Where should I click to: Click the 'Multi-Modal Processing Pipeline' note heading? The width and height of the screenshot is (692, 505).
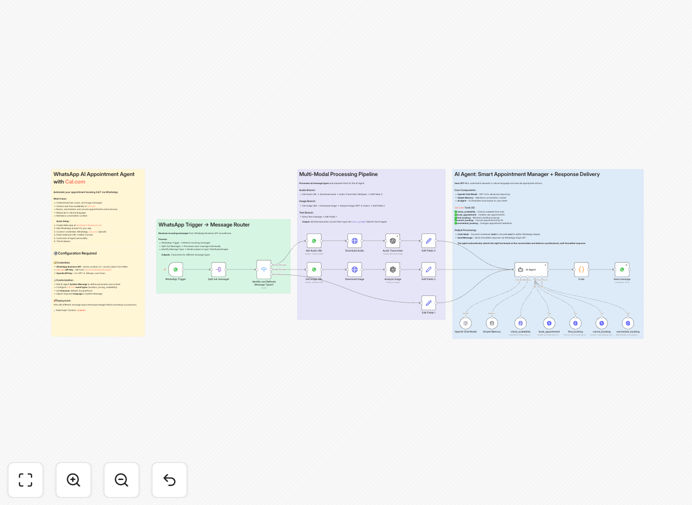(x=338, y=174)
